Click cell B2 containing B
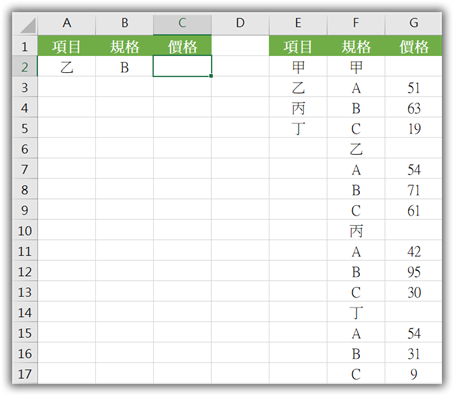This screenshot has width=454, height=396. click(124, 66)
